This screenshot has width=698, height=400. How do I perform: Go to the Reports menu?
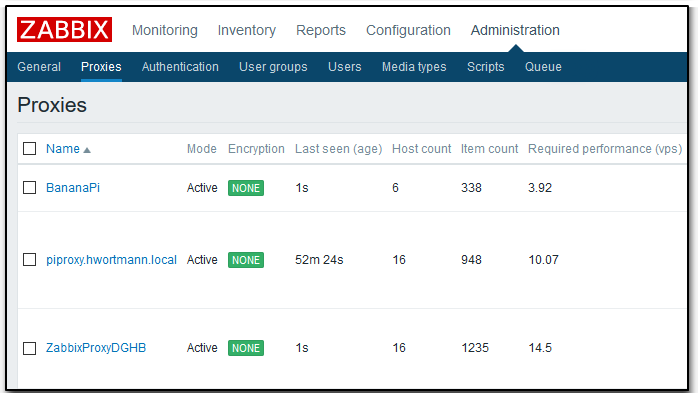(321, 30)
